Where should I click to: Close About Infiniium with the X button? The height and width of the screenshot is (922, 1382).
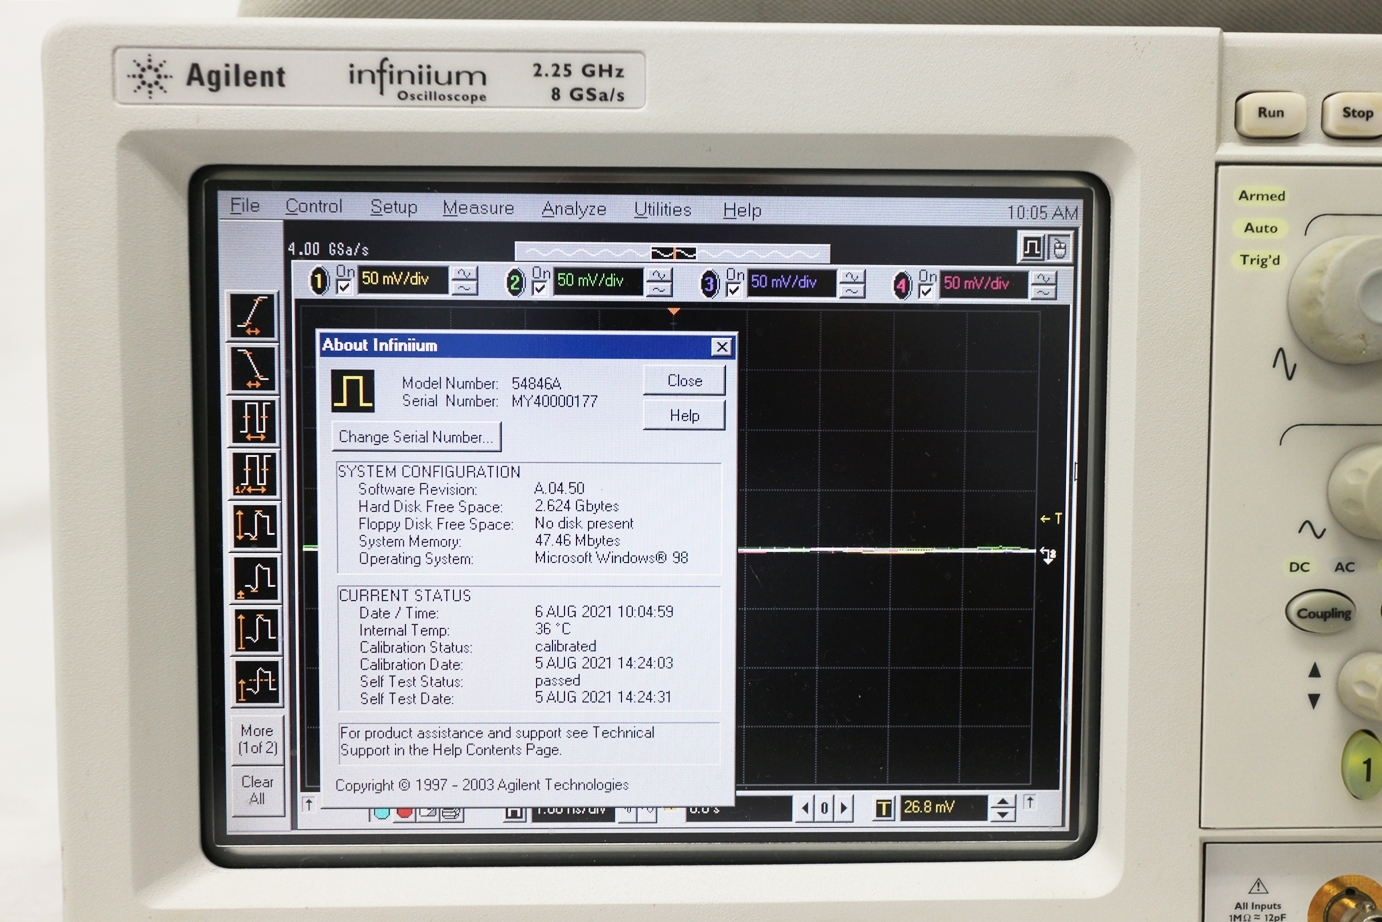pyautogui.click(x=721, y=347)
